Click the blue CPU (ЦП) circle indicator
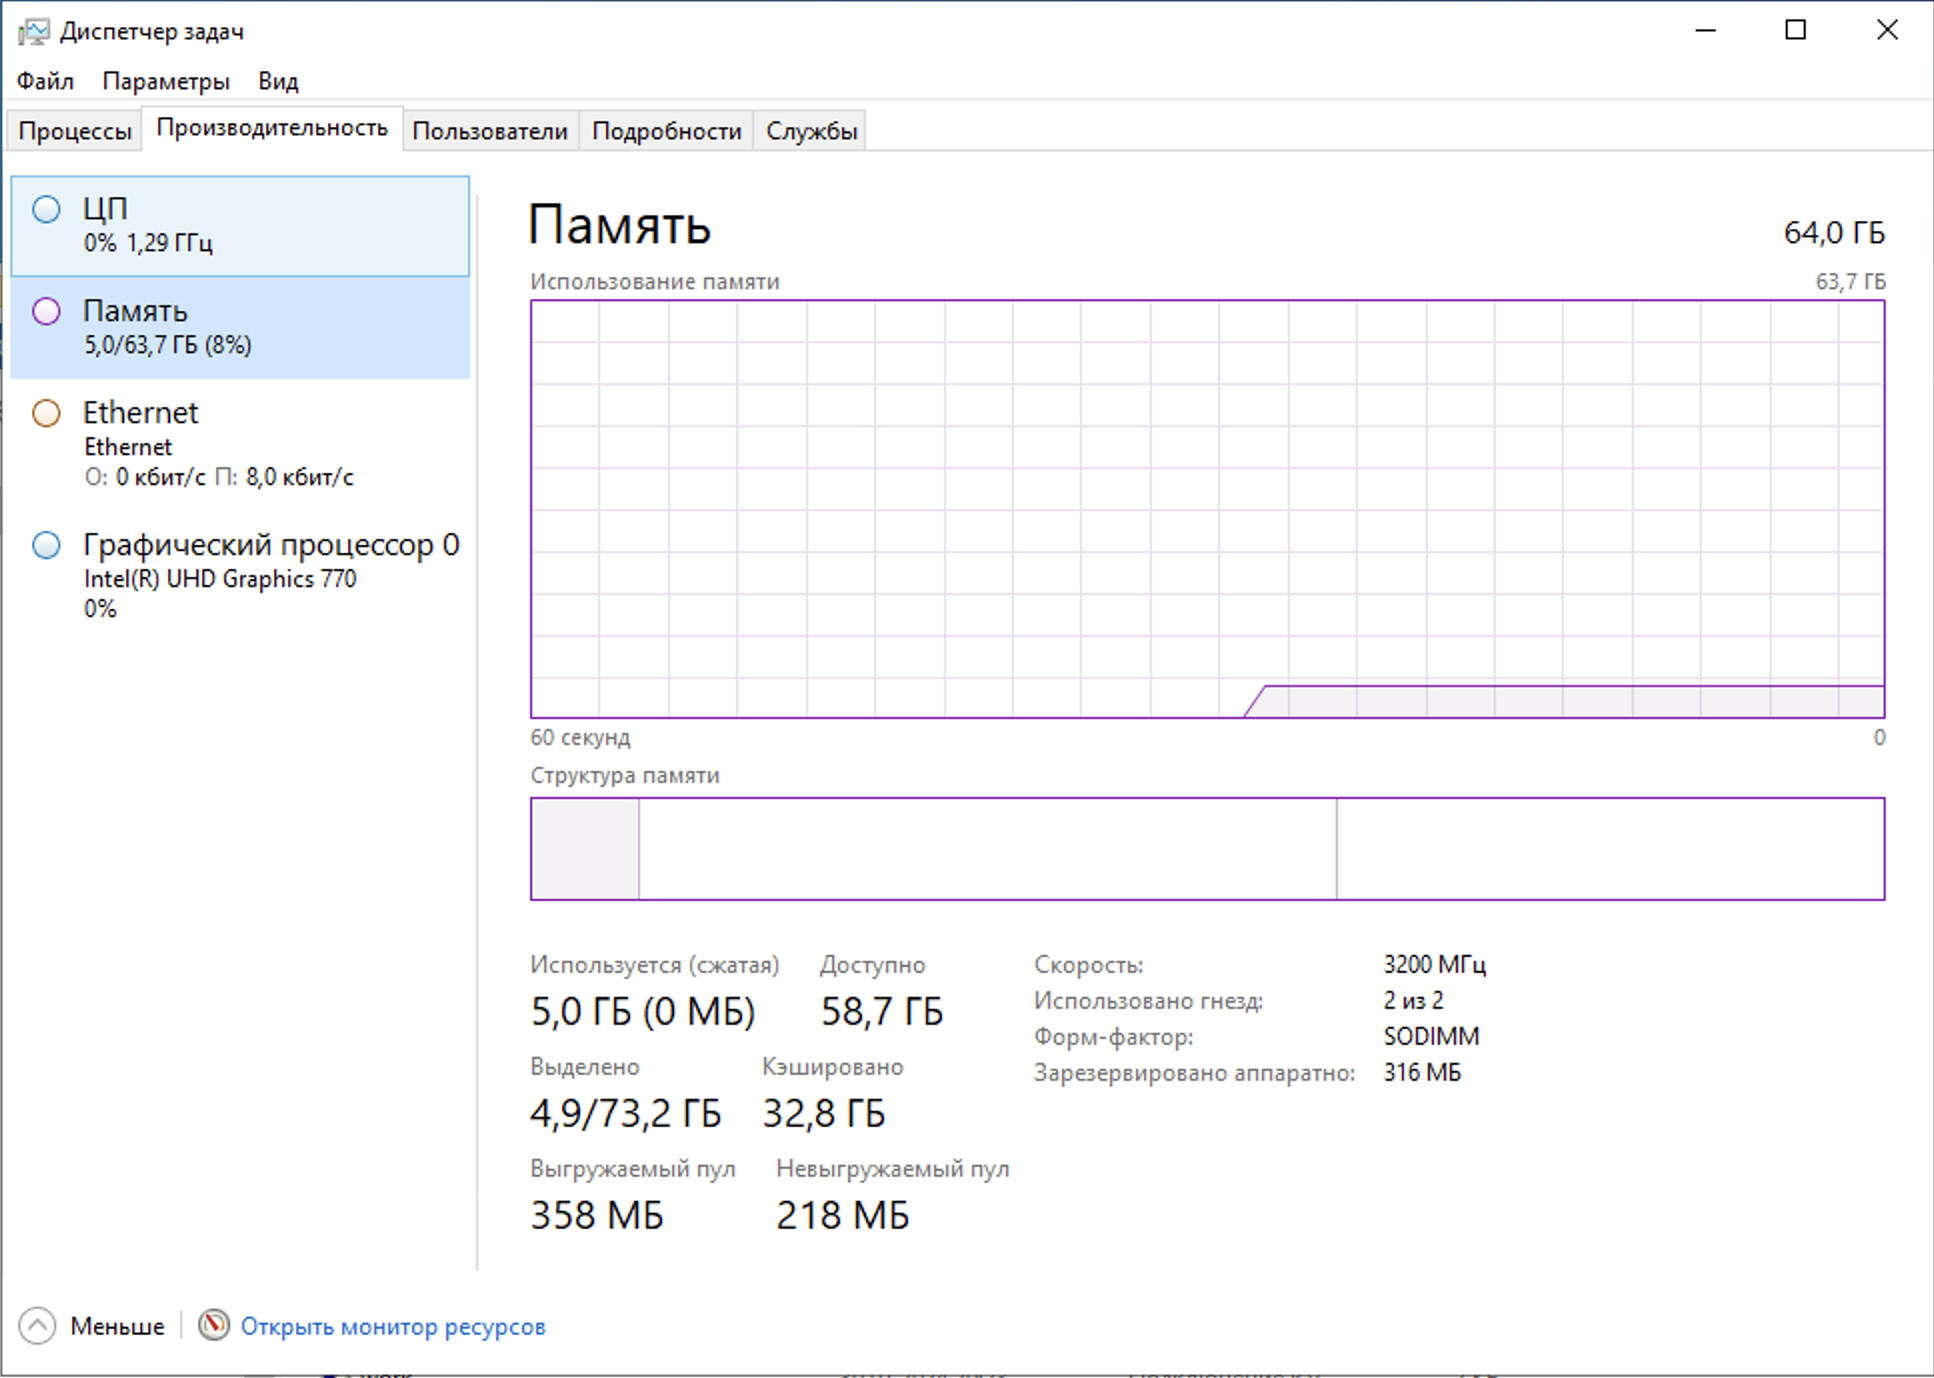Screen dimensions: 1934x1378 point(46,209)
